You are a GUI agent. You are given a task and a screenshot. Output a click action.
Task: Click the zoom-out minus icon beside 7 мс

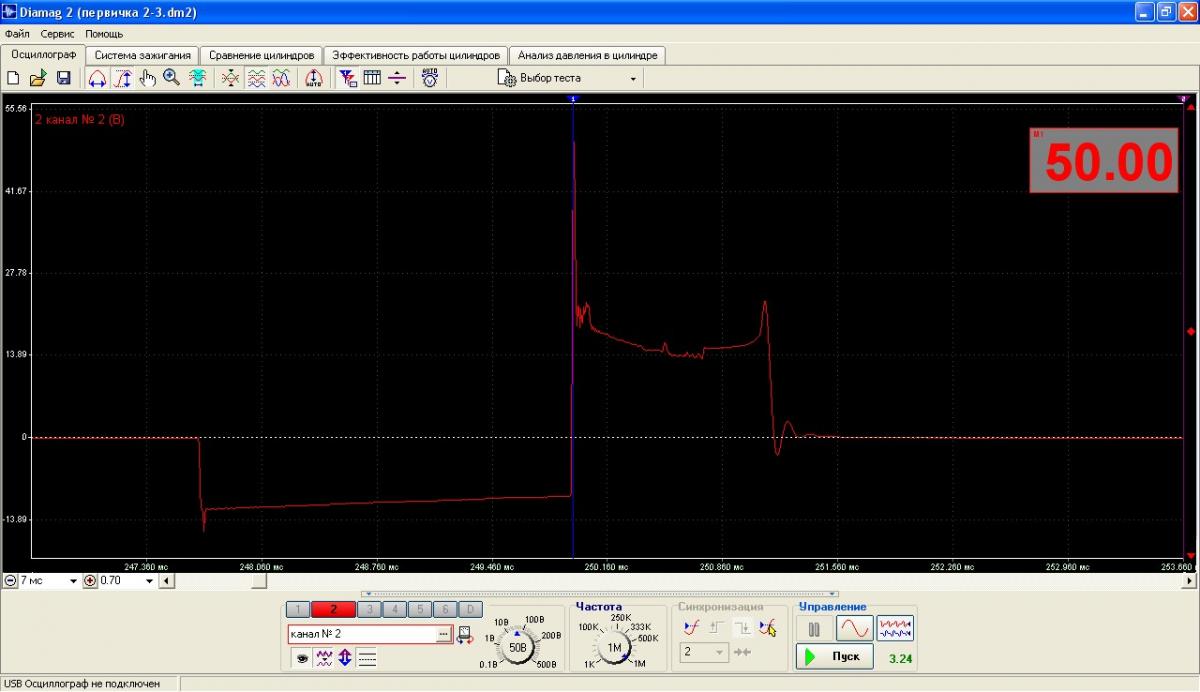coord(10,581)
